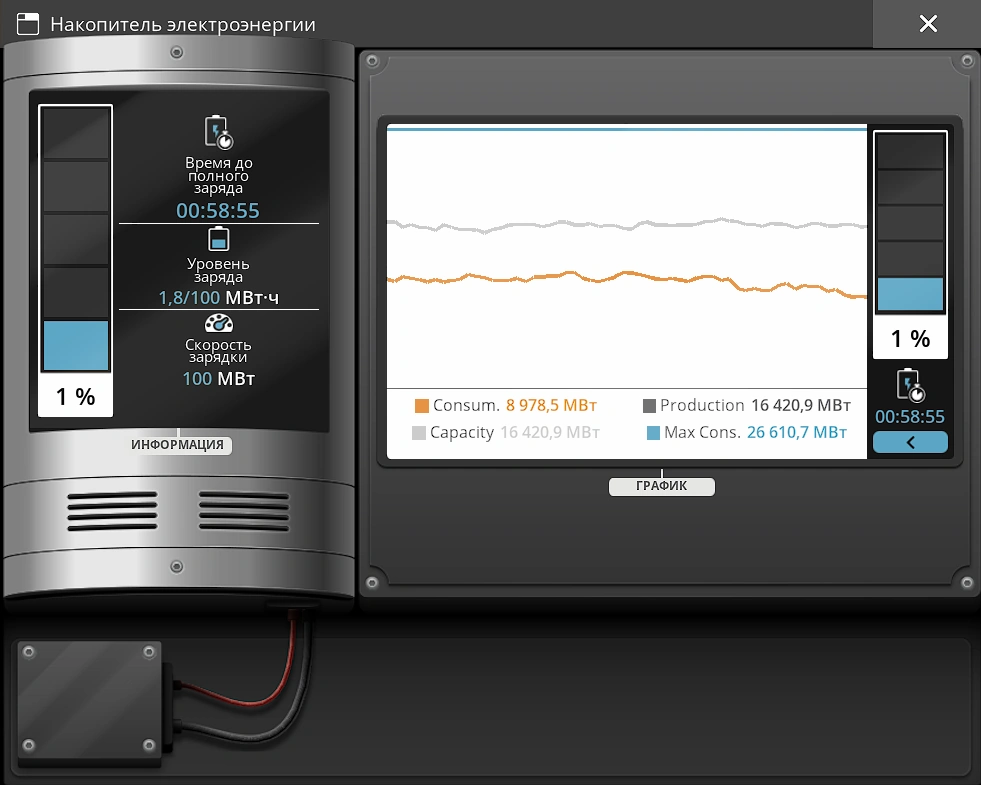This screenshot has width=981, height=785.
Task: Click the window icon in title bar
Action: tap(28, 24)
